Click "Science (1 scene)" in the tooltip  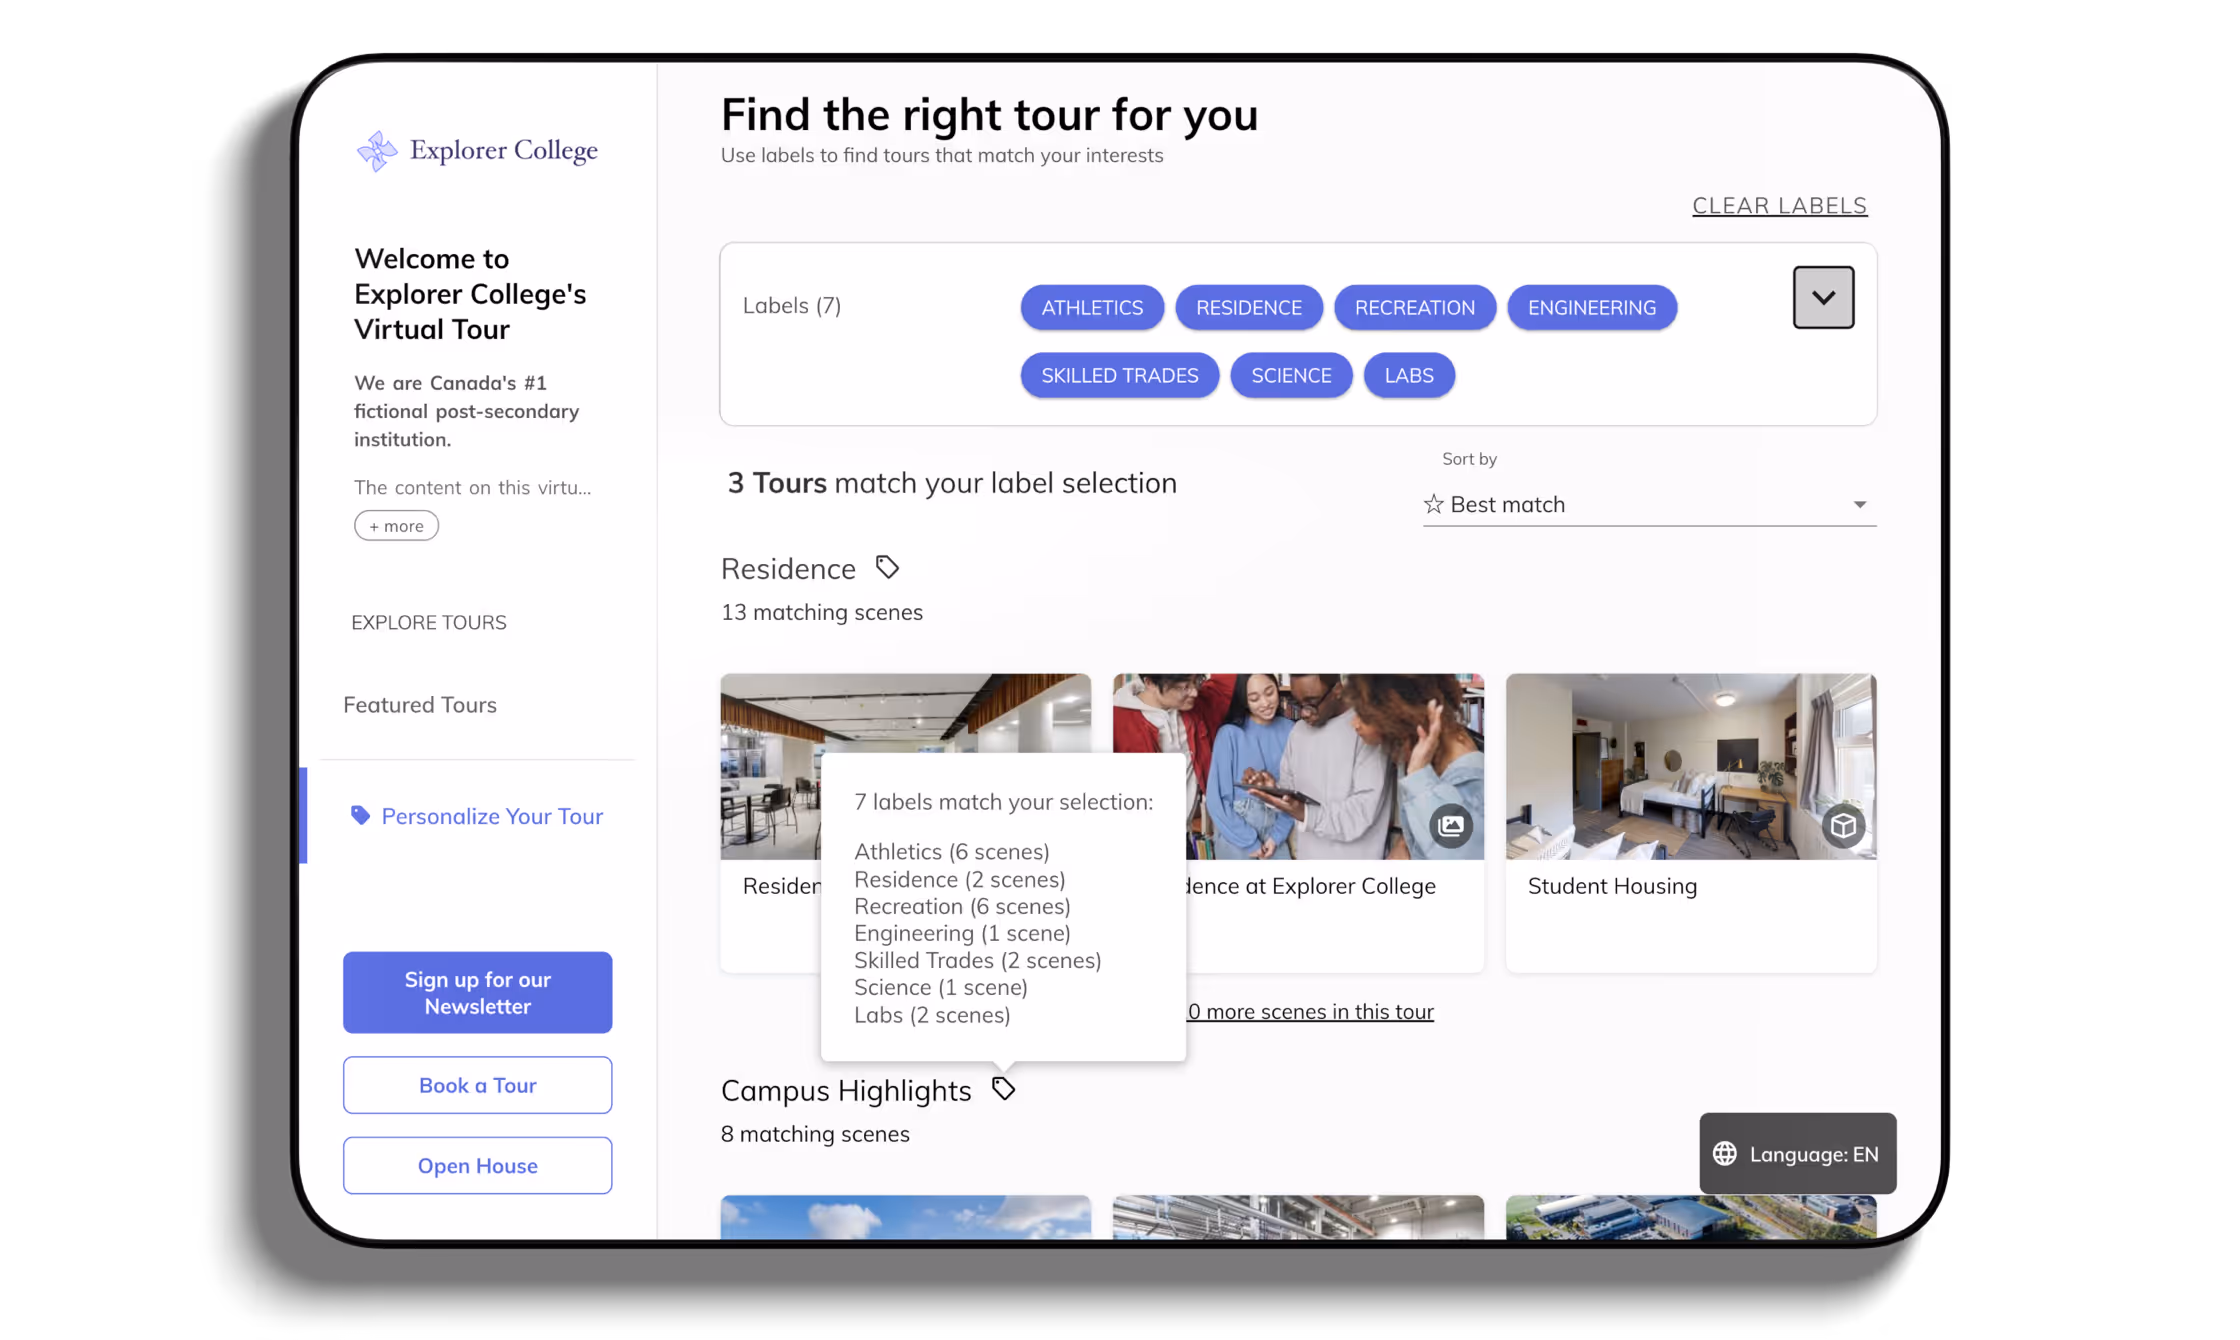[x=940, y=988]
